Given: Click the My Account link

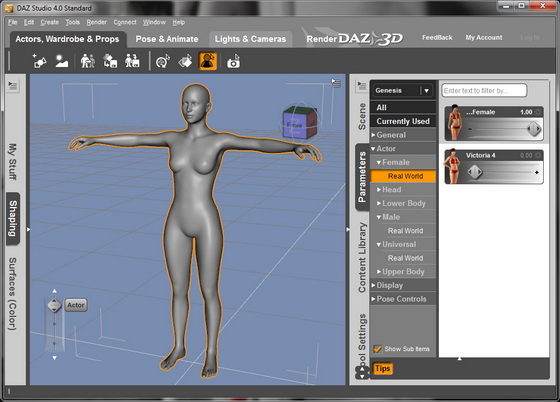Looking at the screenshot, I should point(484,37).
